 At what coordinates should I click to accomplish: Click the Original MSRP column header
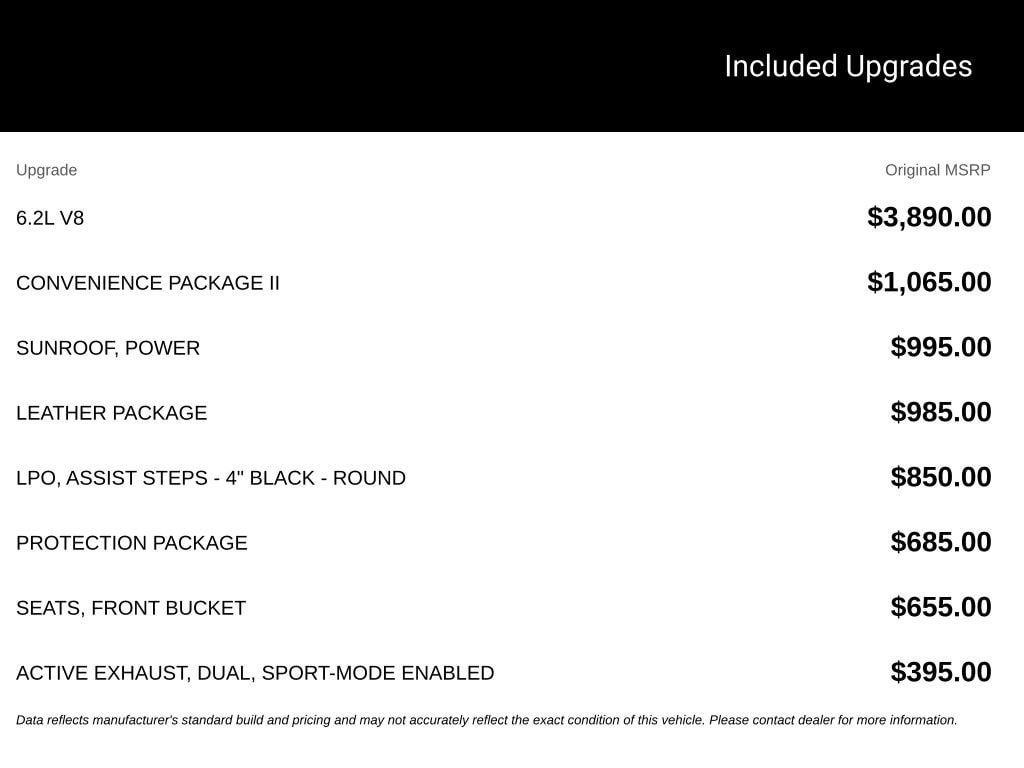[x=937, y=170]
